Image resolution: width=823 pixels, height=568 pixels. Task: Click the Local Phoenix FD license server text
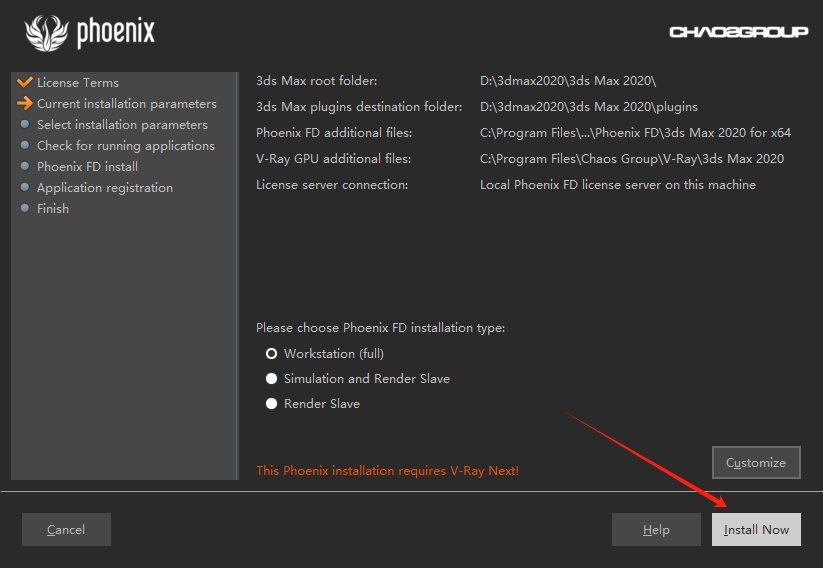point(618,185)
